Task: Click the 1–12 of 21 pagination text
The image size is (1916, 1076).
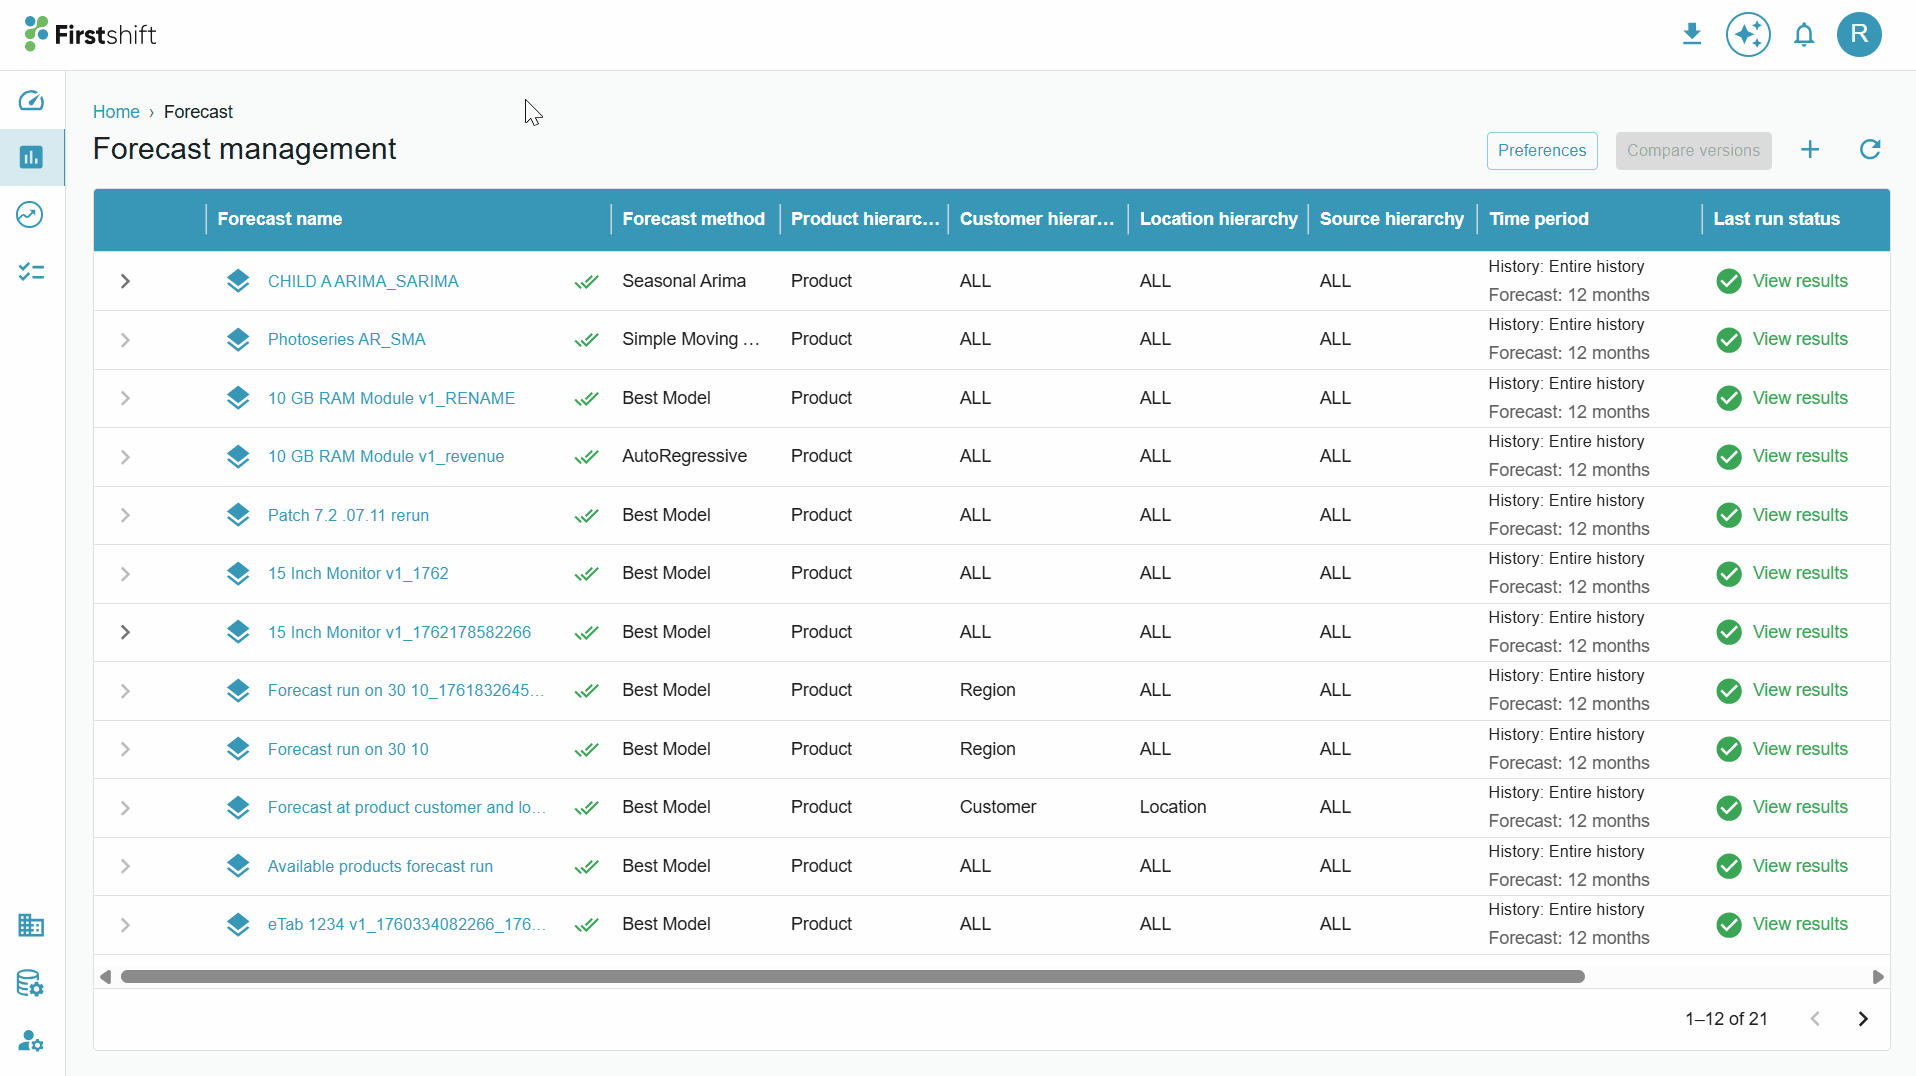Action: click(x=1726, y=1019)
